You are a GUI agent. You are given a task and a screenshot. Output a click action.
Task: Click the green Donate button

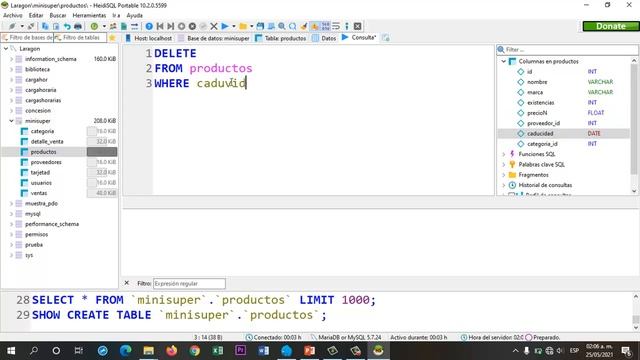pyautogui.click(x=611, y=26)
